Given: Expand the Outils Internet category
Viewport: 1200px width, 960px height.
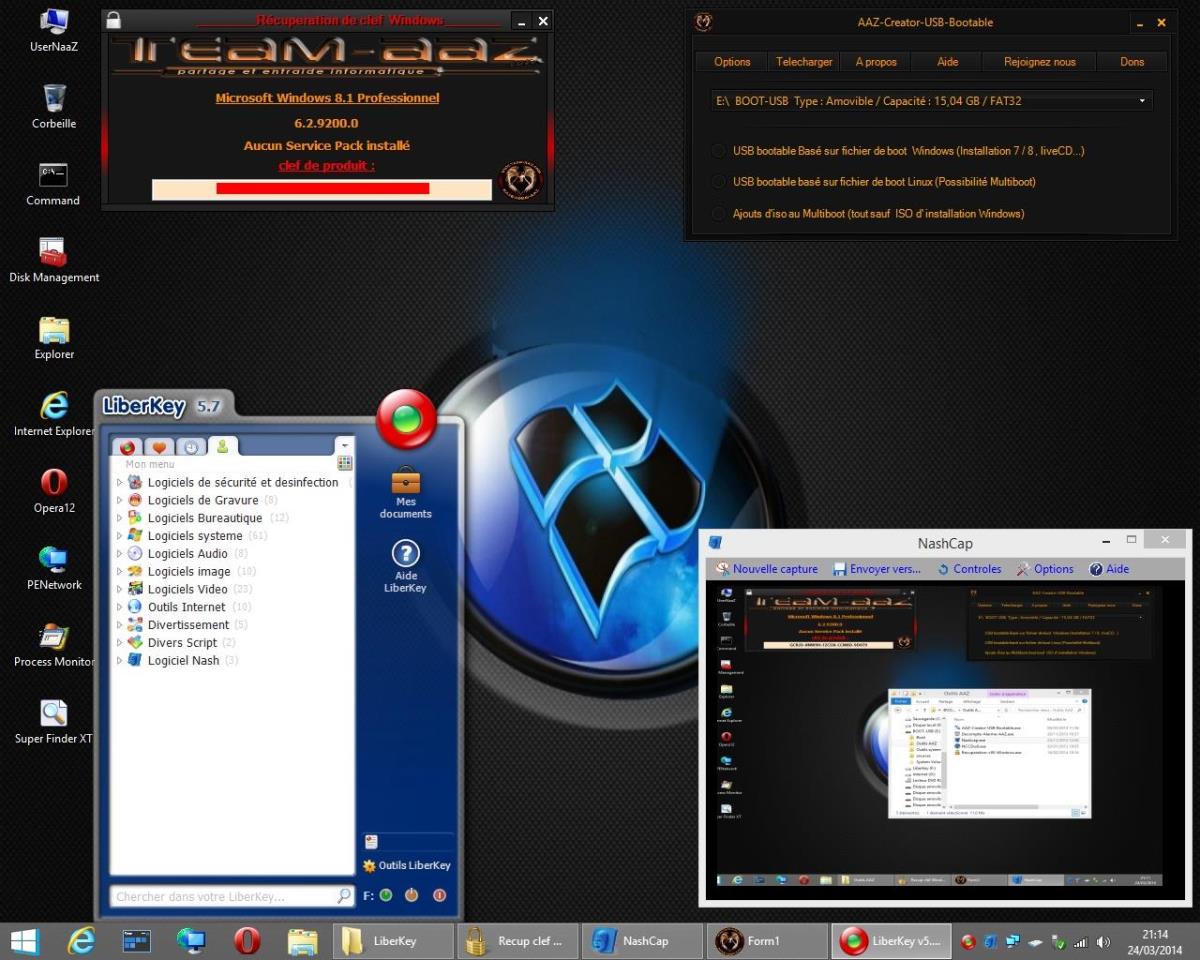Looking at the screenshot, I should click(120, 607).
